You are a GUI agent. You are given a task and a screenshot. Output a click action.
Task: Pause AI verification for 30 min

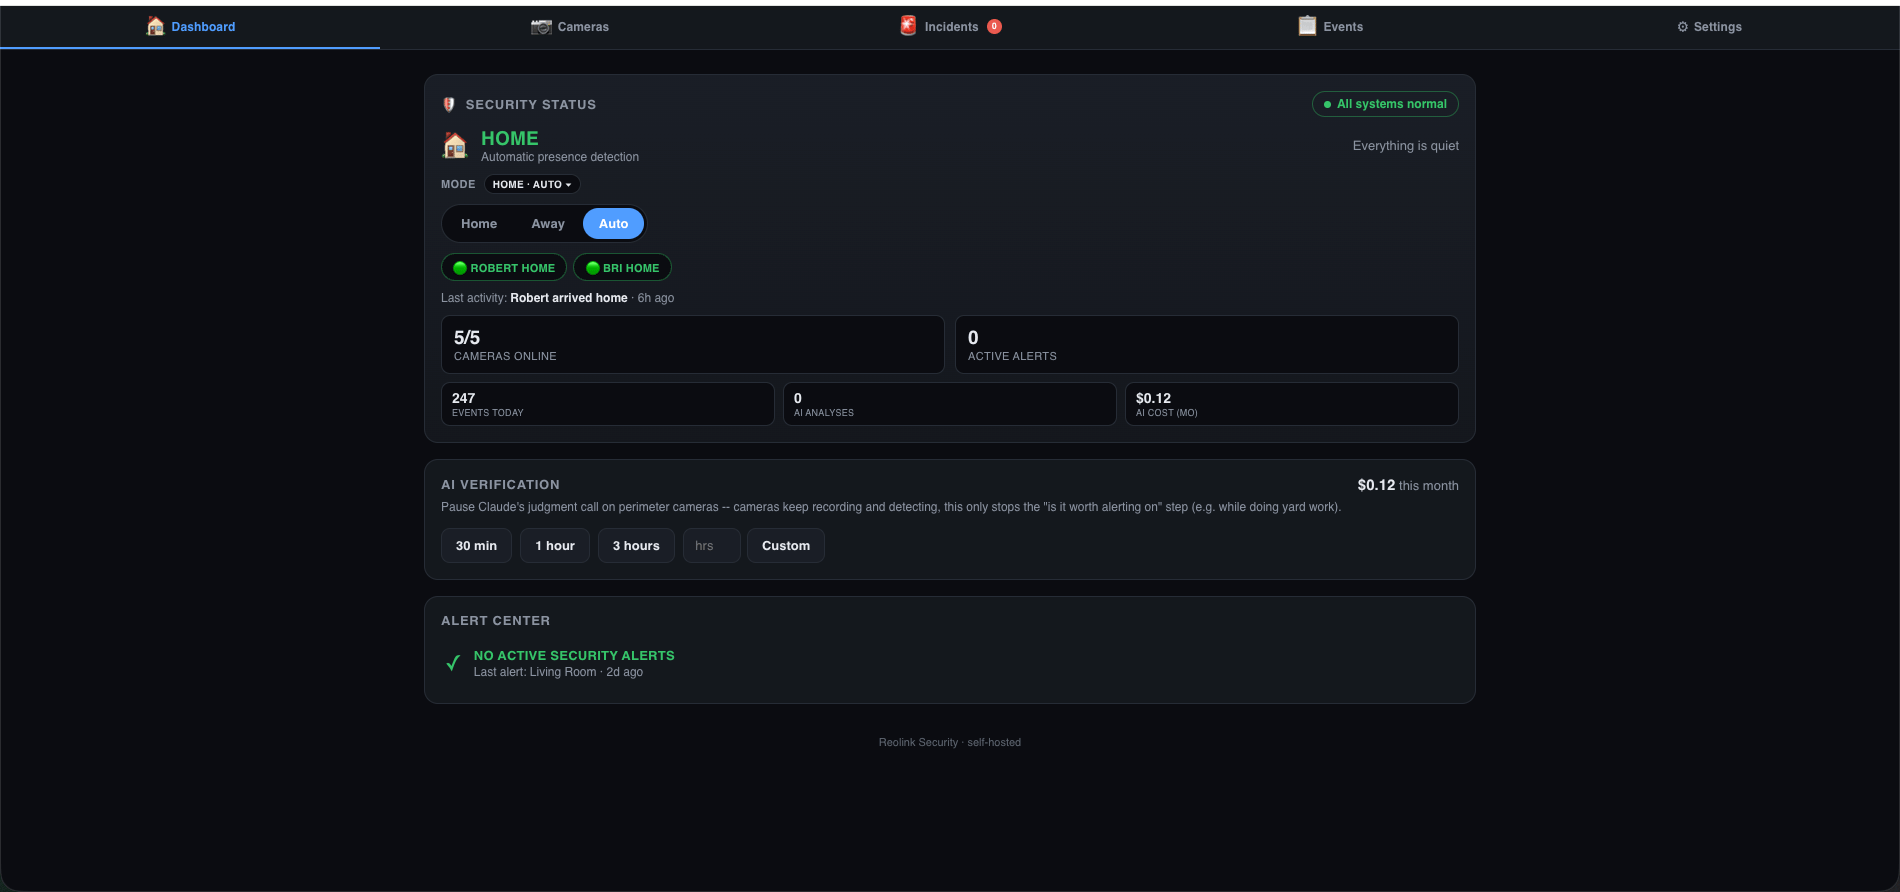point(476,546)
